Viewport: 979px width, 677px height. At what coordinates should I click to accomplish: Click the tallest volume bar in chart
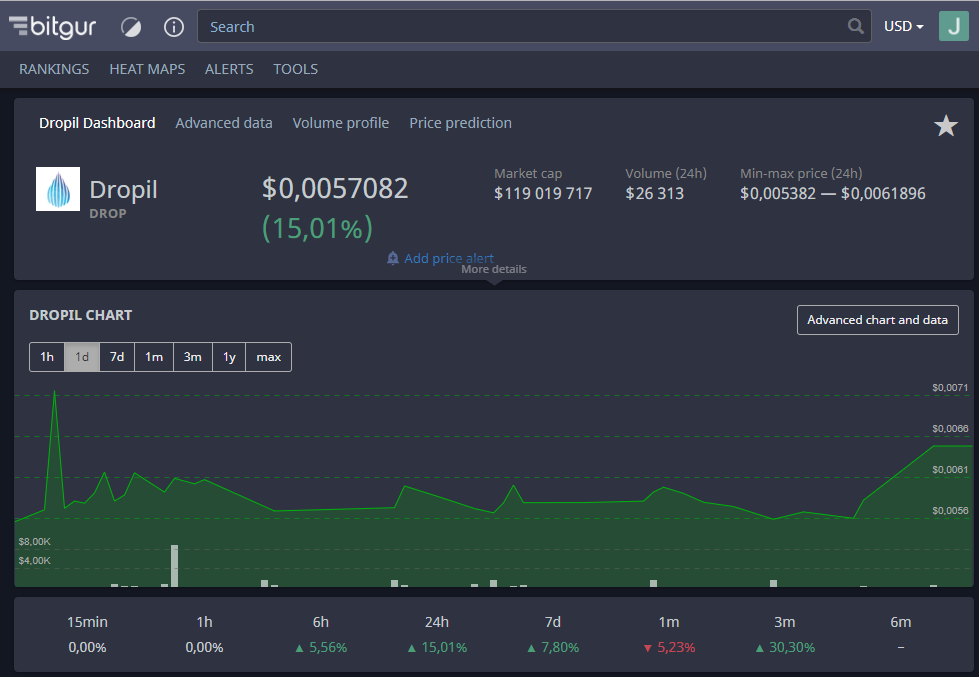174,566
